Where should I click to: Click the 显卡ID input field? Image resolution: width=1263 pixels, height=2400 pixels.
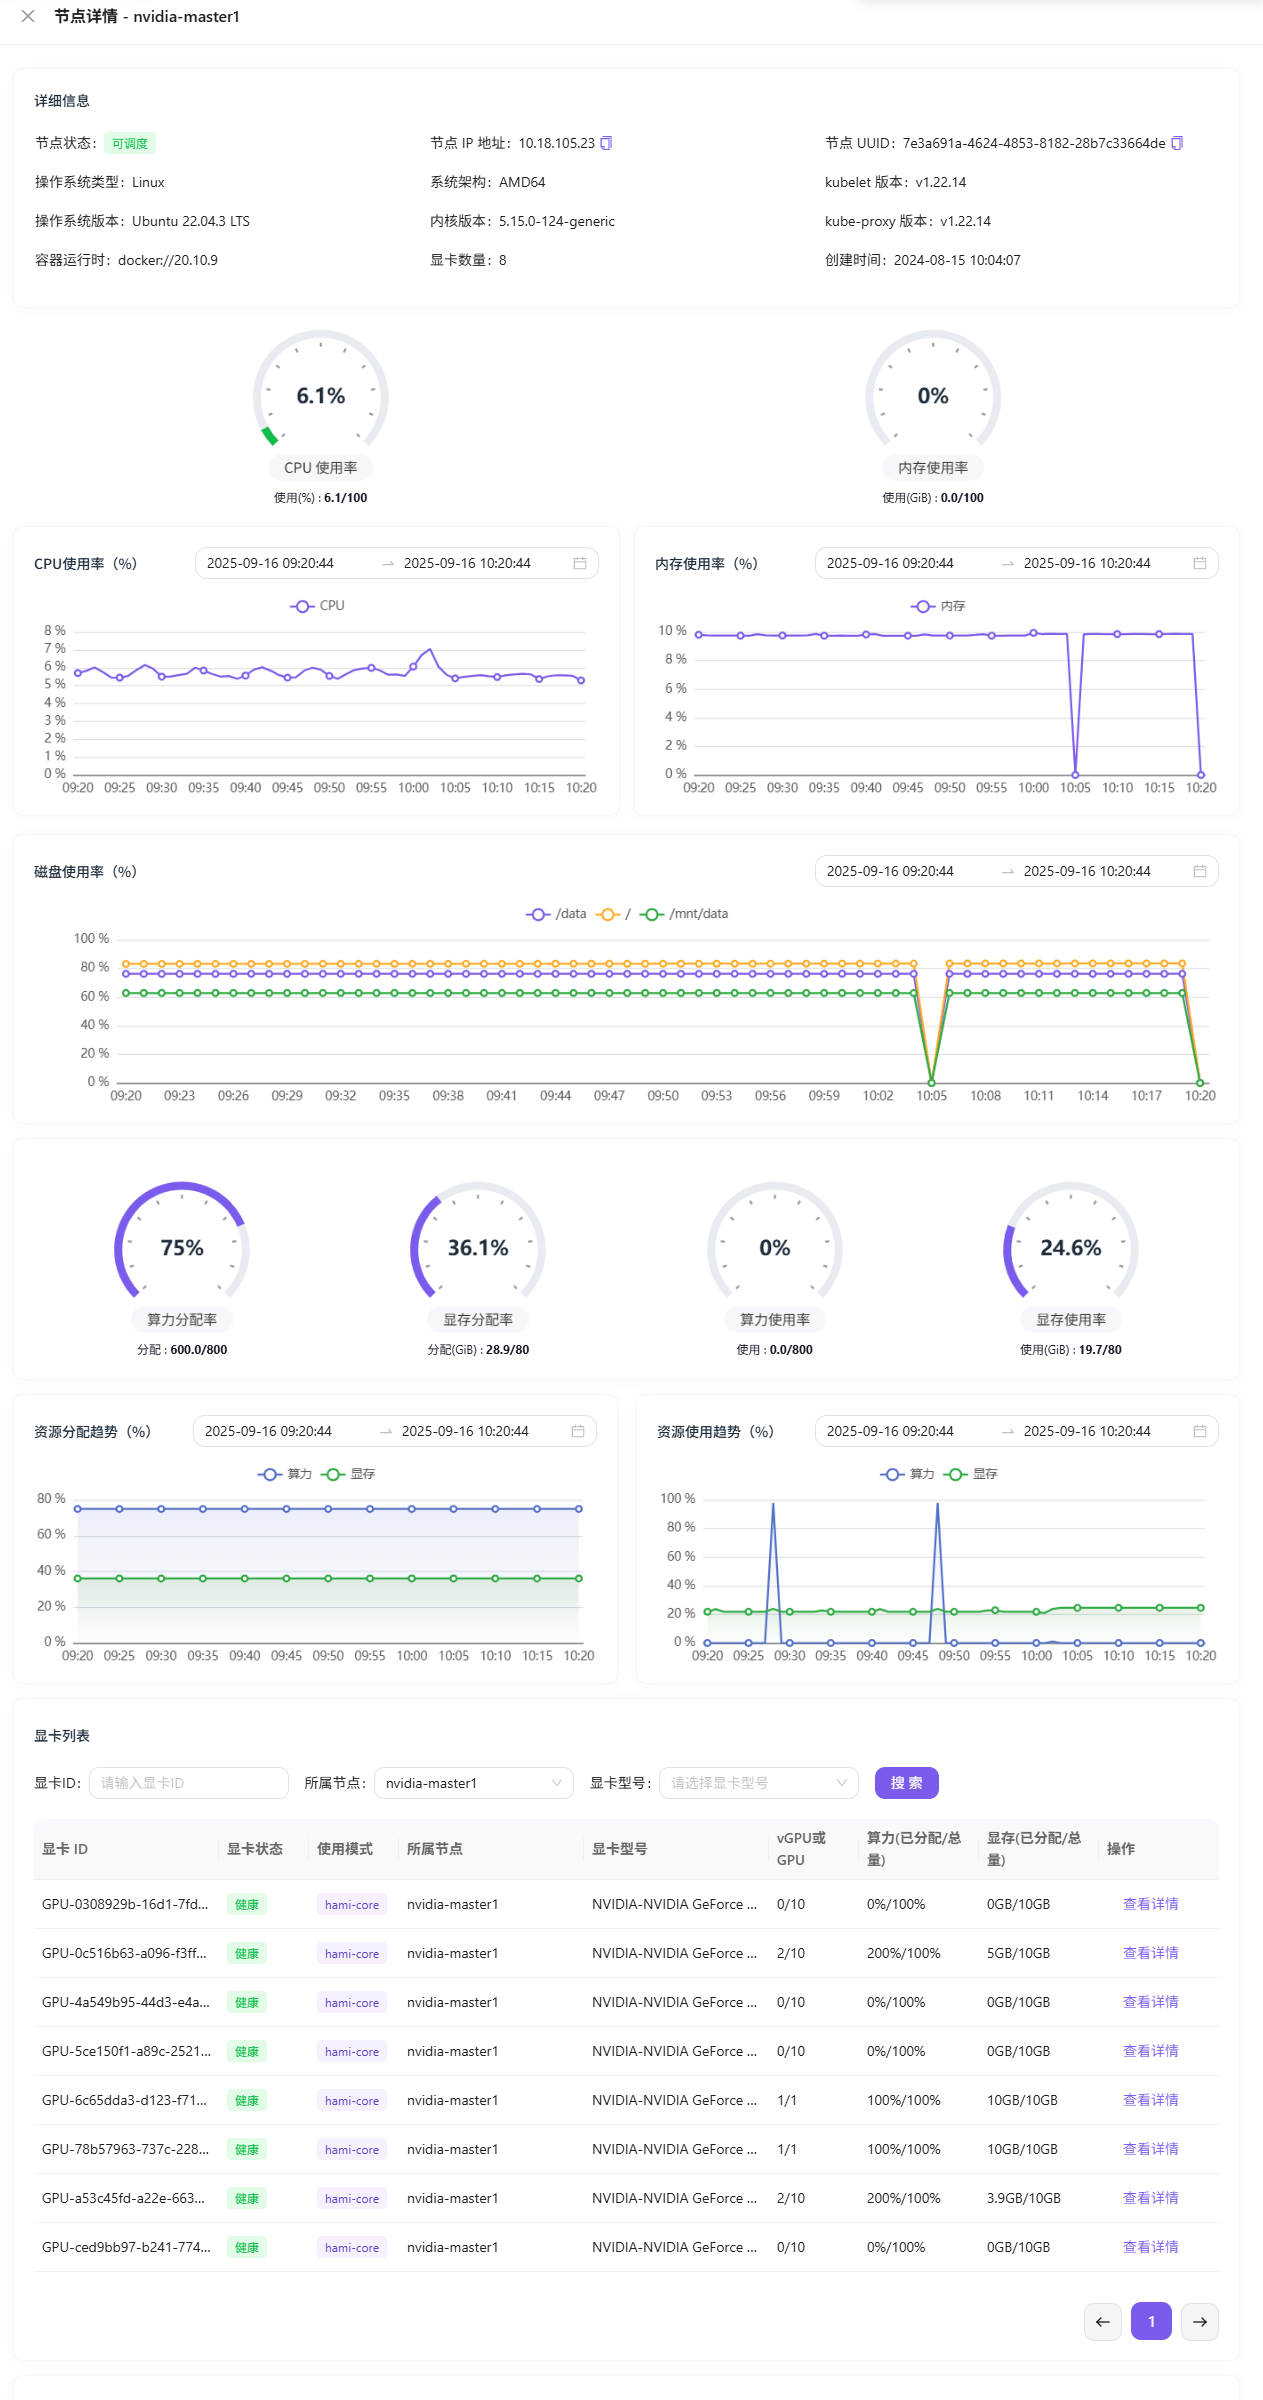pos(189,1783)
